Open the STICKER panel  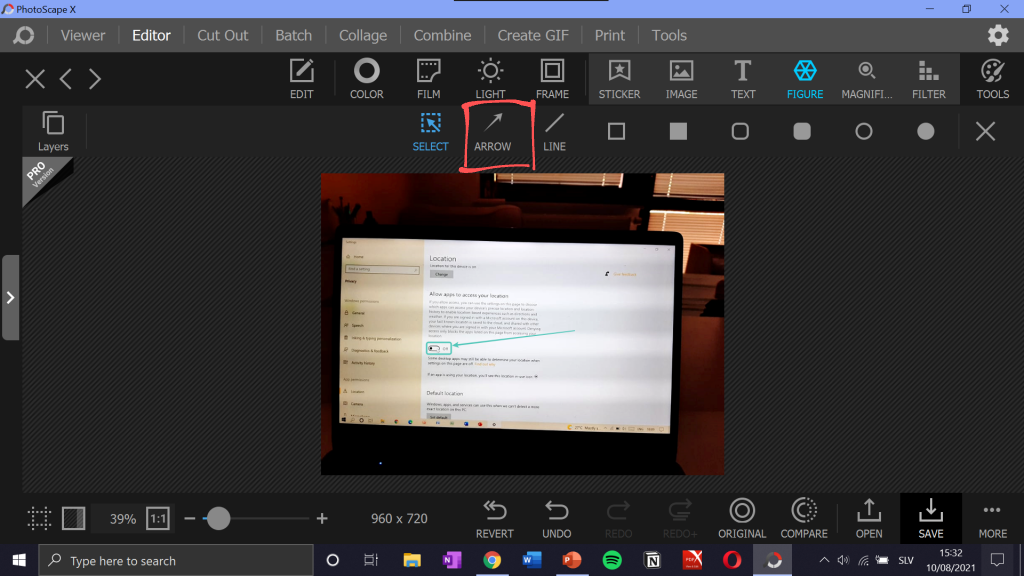pyautogui.click(x=619, y=79)
